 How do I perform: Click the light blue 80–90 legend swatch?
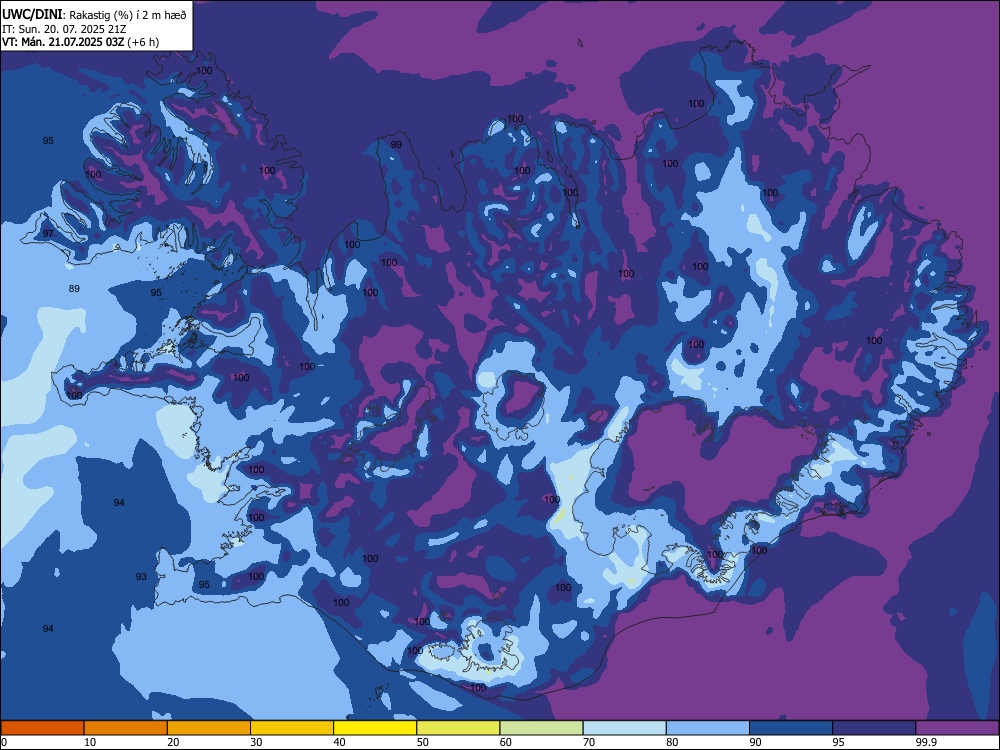click(x=708, y=728)
